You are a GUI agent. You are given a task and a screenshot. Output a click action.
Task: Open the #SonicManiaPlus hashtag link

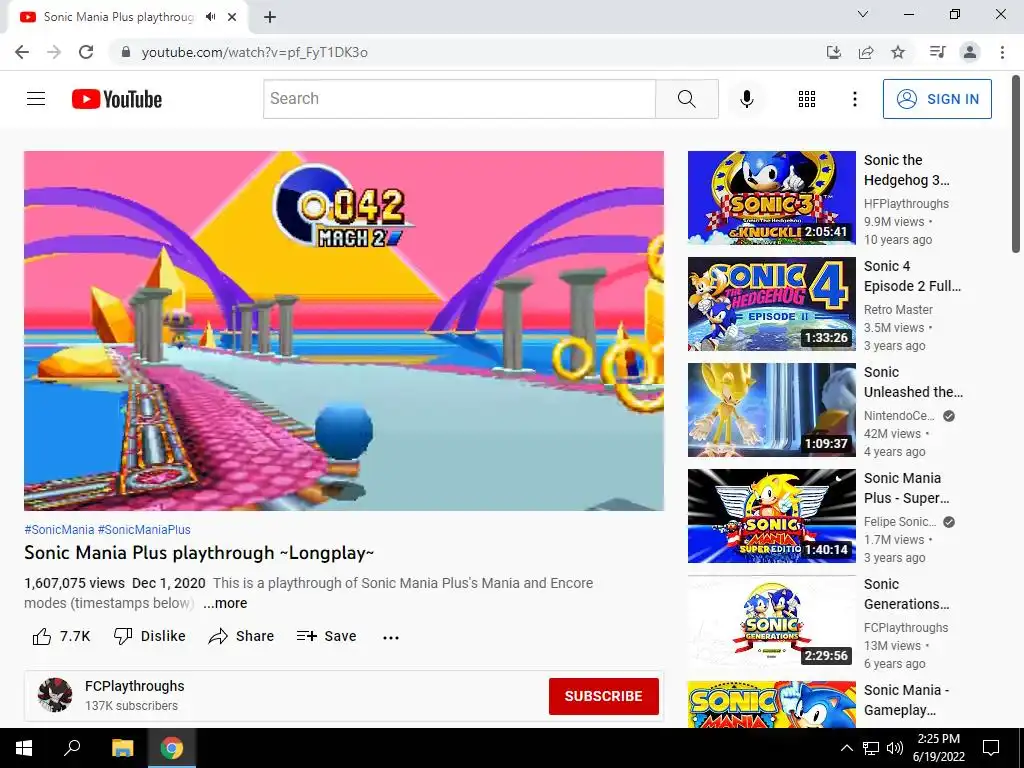(x=144, y=530)
